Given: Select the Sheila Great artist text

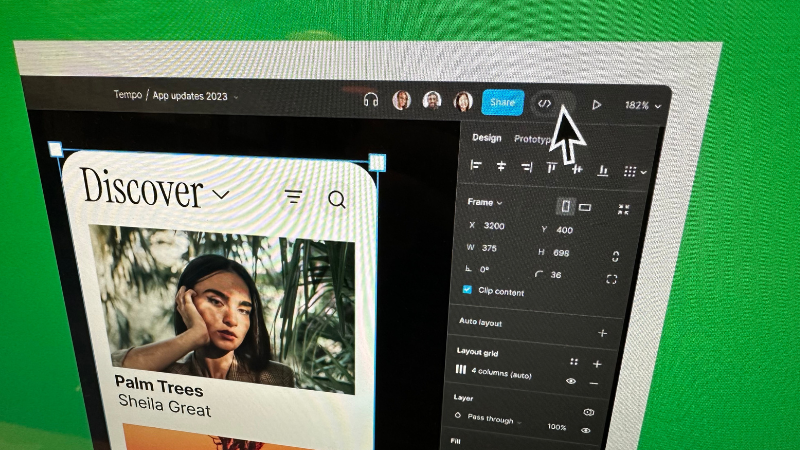Looking at the screenshot, I should pos(164,405).
